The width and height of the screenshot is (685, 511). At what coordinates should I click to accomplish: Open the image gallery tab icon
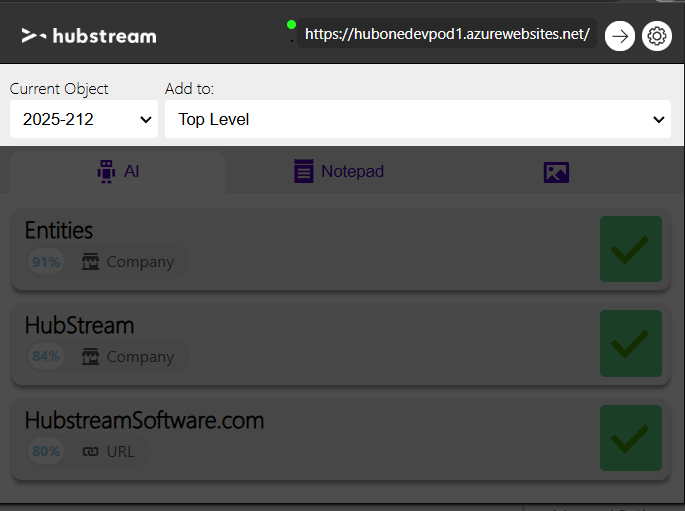[556, 172]
